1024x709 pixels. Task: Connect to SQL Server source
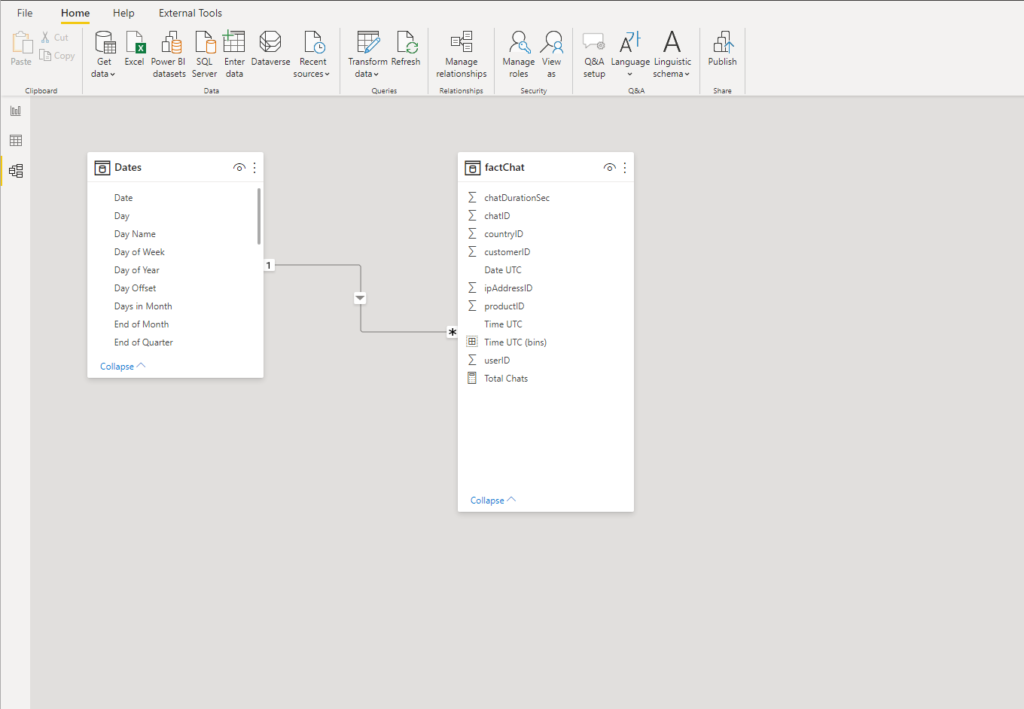[204, 54]
